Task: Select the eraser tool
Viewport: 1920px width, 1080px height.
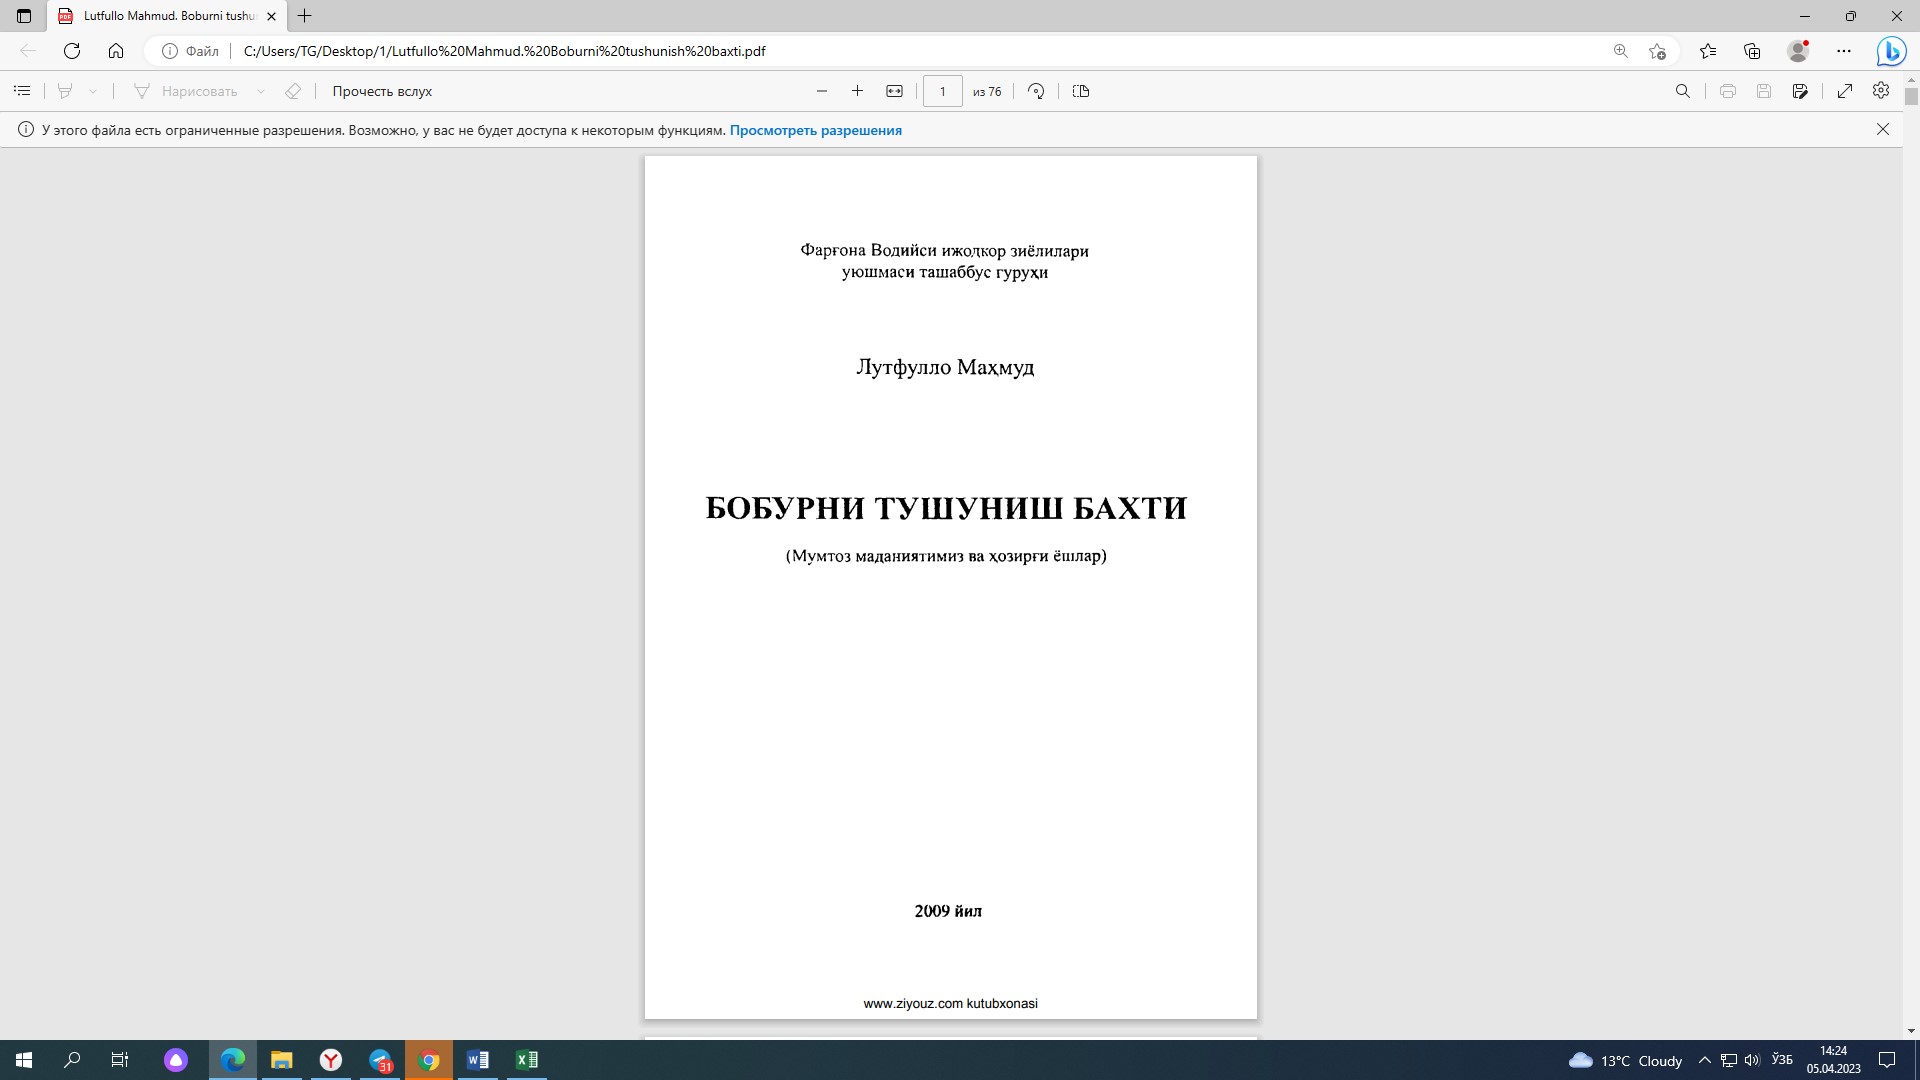Action: 293,91
